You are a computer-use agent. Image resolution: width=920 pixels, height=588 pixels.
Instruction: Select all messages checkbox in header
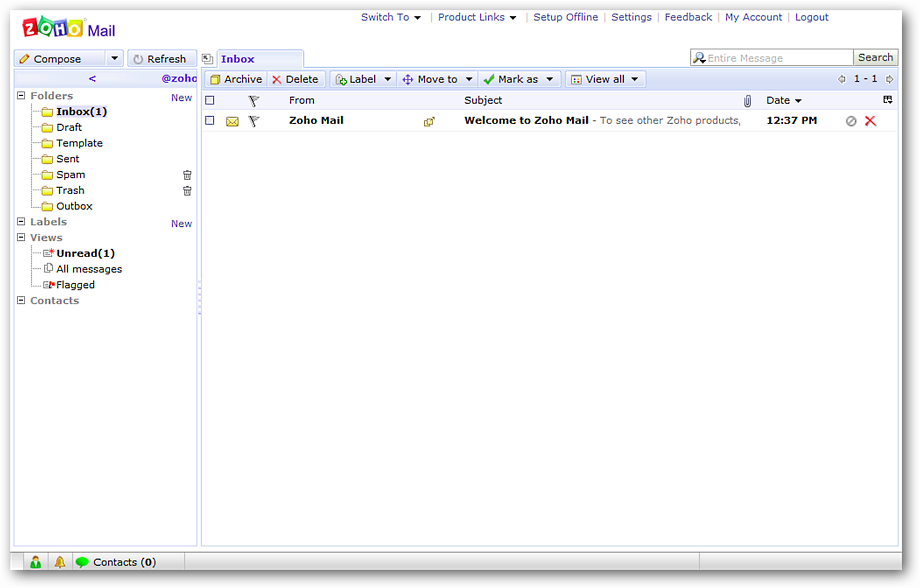point(209,100)
